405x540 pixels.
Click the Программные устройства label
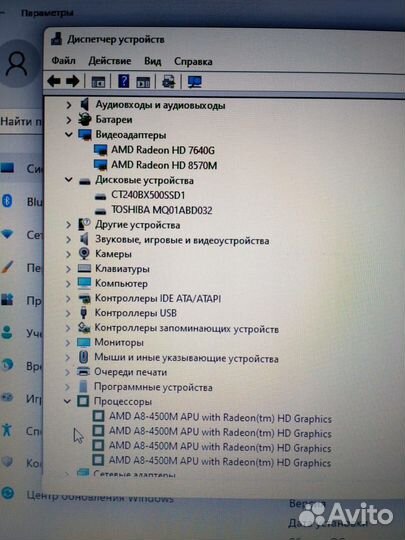click(153, 387)
